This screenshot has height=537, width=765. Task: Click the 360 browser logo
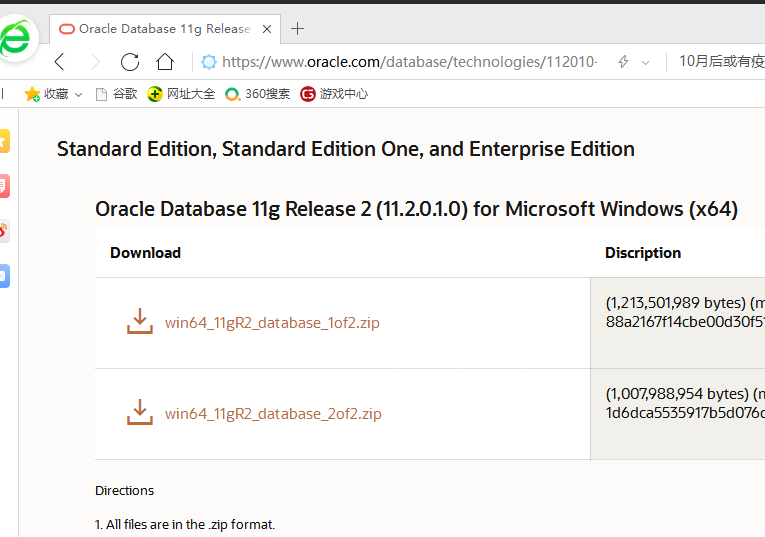click(x=17, y=38)
